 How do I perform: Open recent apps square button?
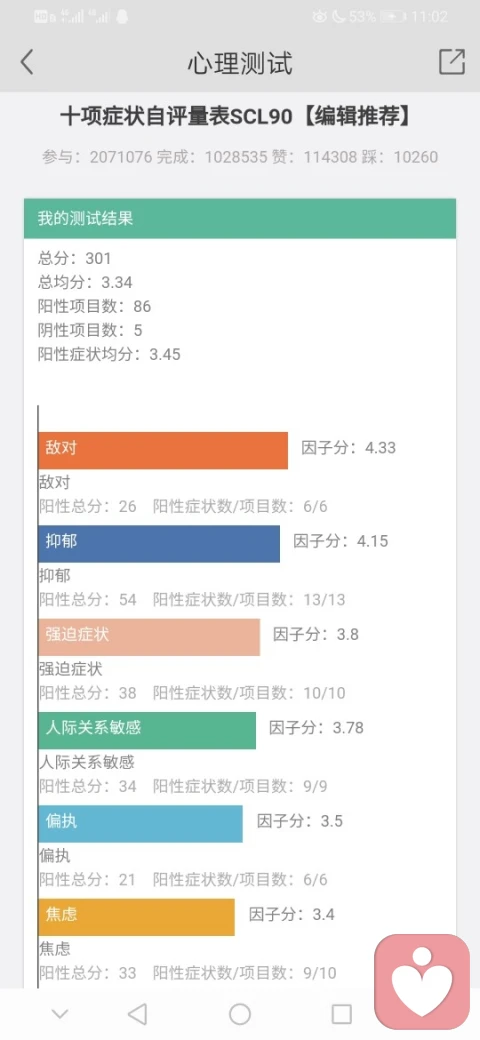pyautogui.click(x=341, y=1014)
